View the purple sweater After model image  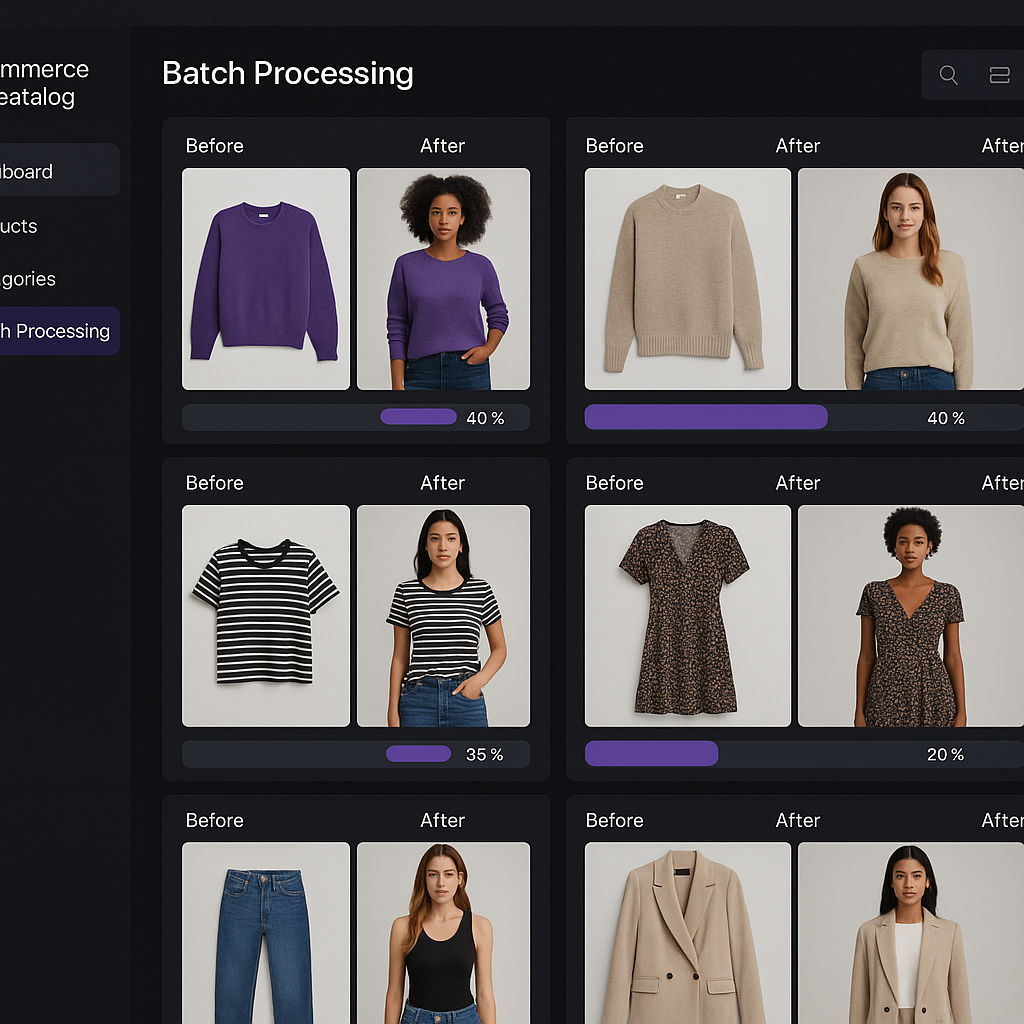(x=443, y=279)
